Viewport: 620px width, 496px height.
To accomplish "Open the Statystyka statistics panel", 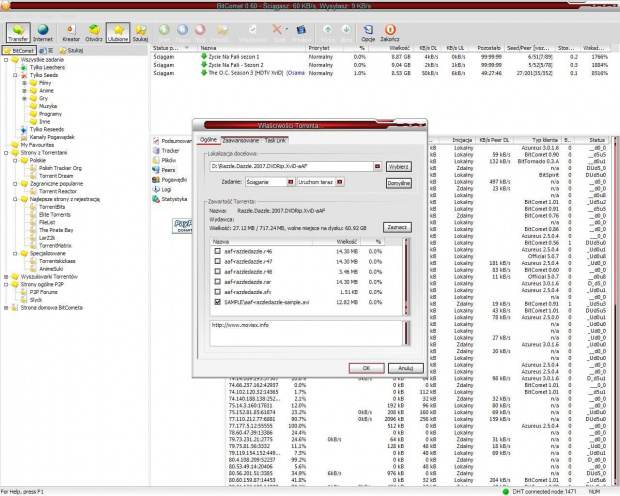I will tap(170, 199).
